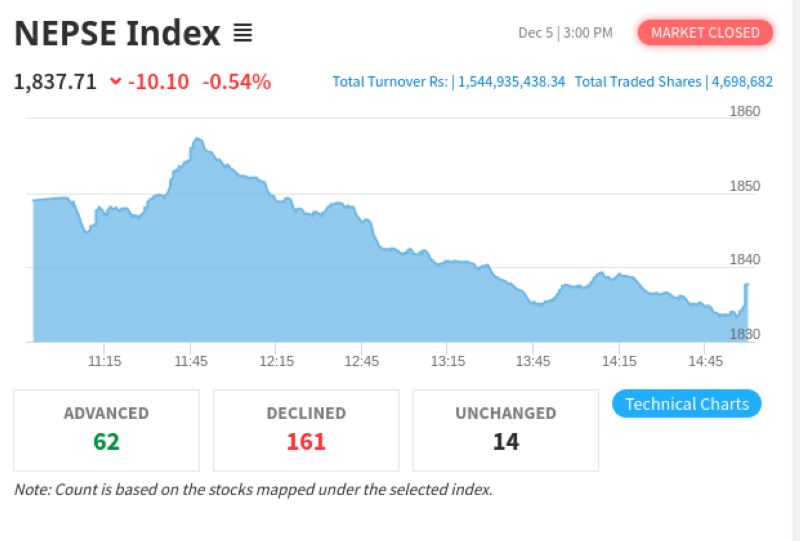800x541 pixels.
Task: Click the NEPSE Index heading
Action: [117, 34]
